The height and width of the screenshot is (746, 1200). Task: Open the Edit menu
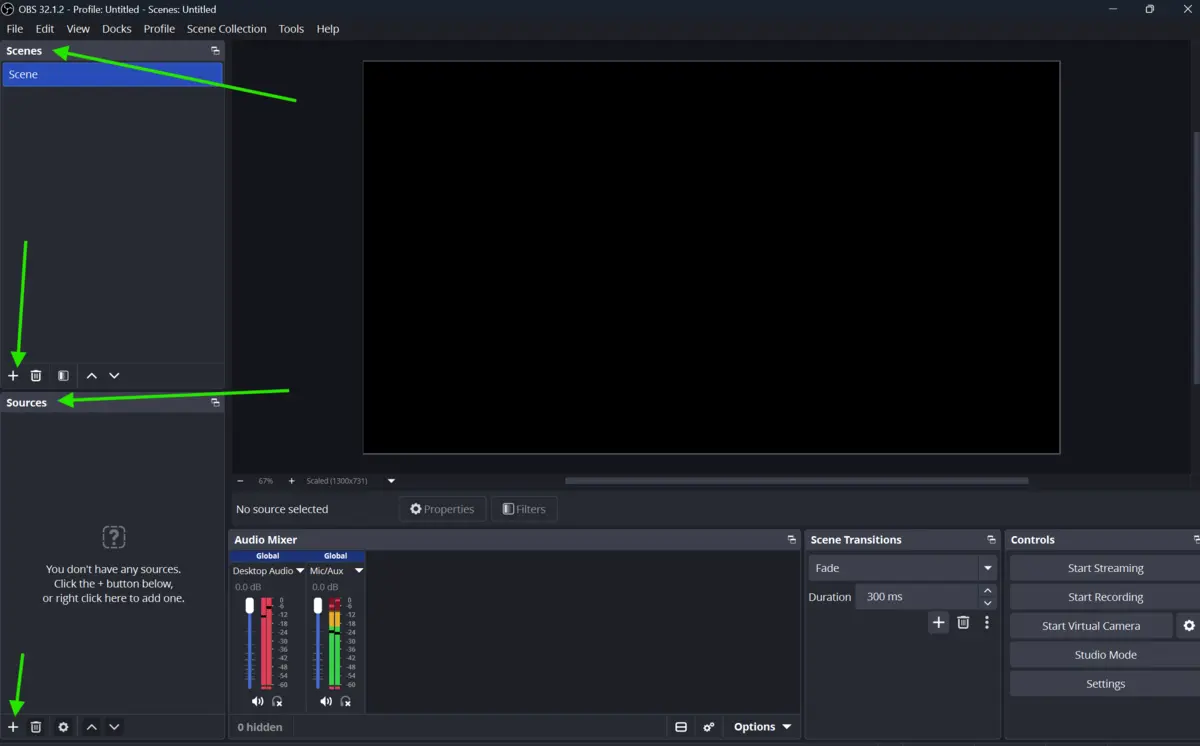tap(45, 29)
